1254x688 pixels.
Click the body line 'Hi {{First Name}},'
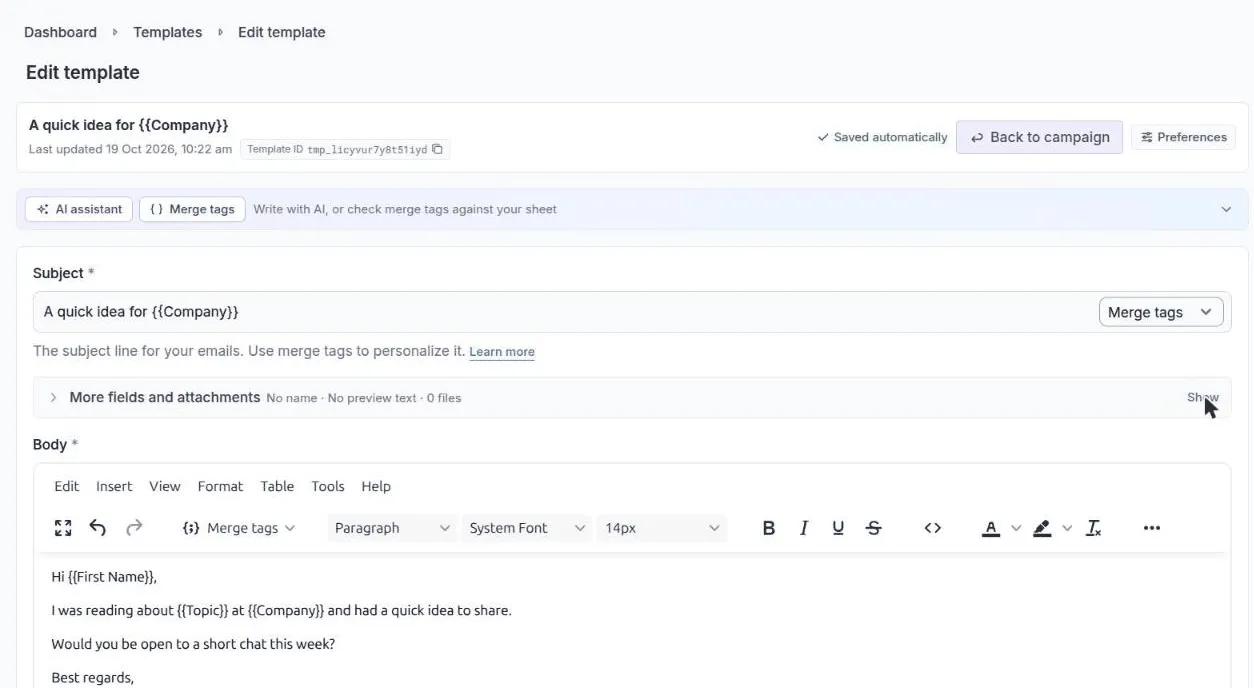pos(104,577)
